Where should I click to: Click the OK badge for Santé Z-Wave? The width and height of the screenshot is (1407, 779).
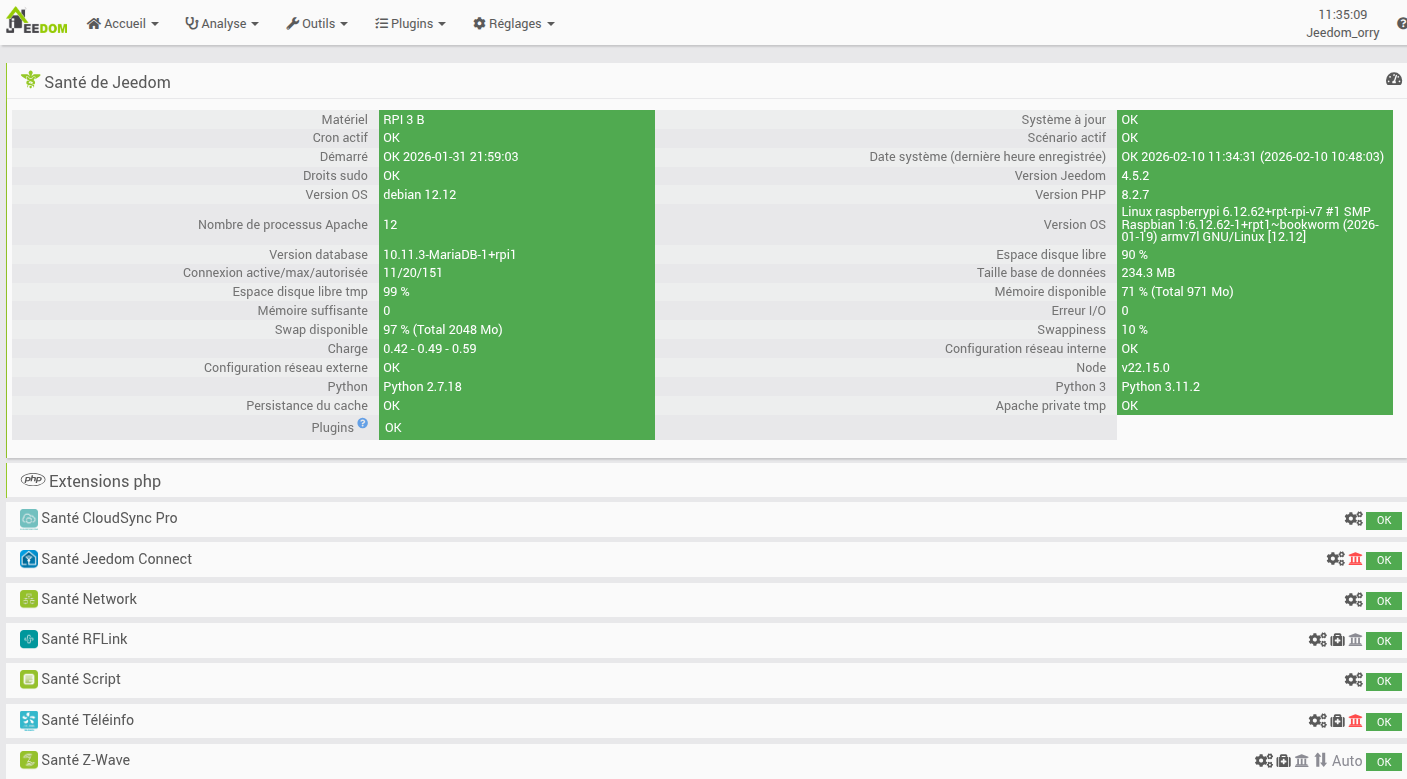1384,762
